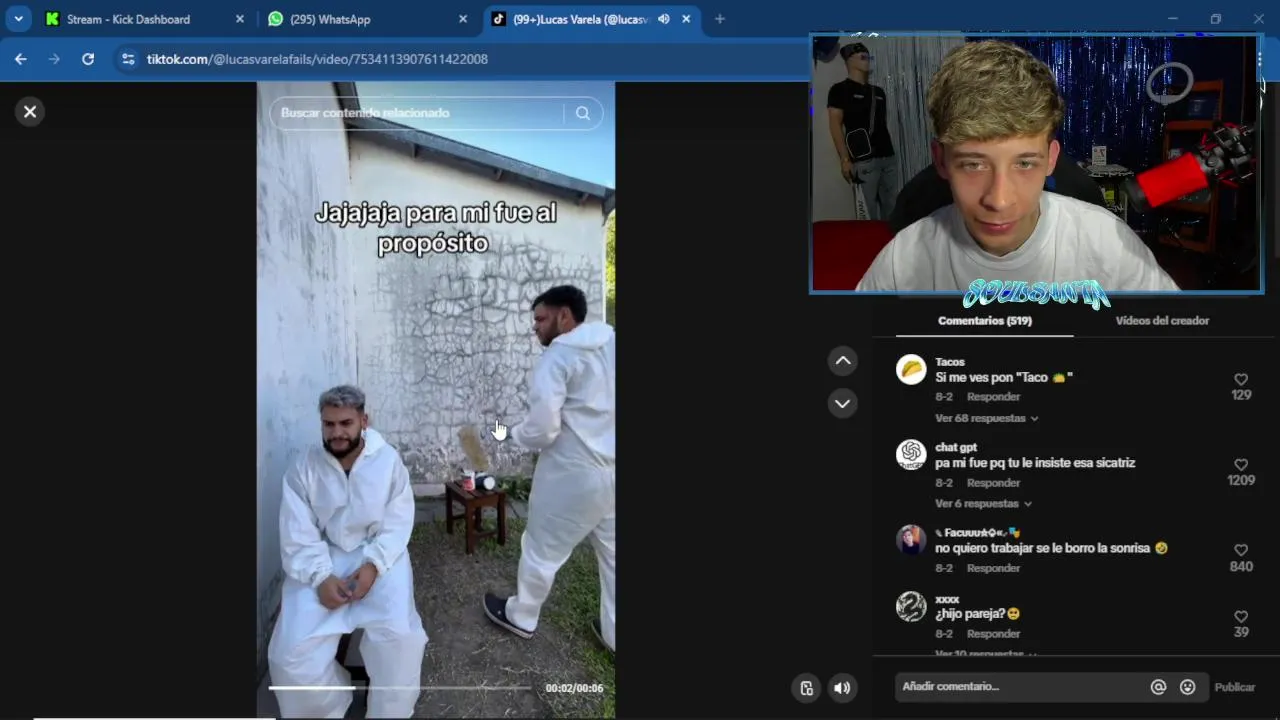Click the video time '00:02/00:06' text
Viewport: 1280px width, 720px height.
pos(574,688)
